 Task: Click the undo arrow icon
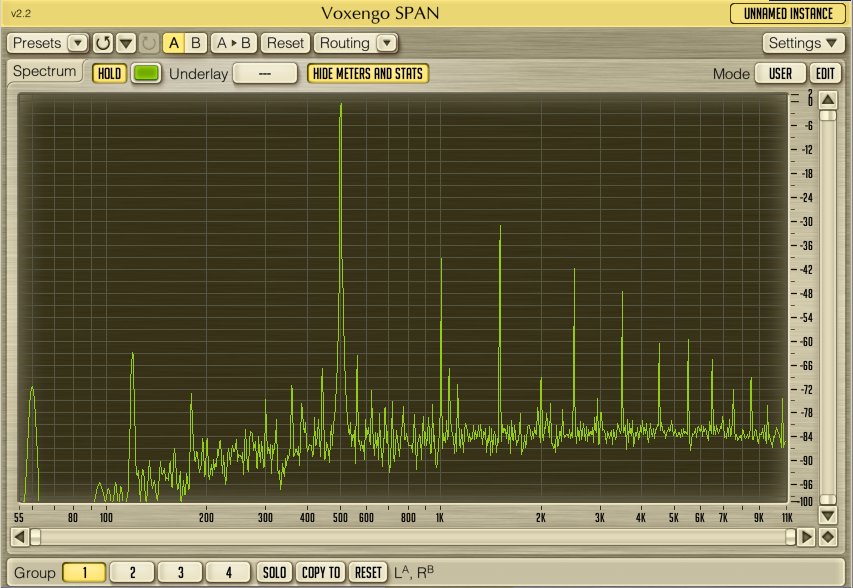pyautogui.click(x=103, y=43)
